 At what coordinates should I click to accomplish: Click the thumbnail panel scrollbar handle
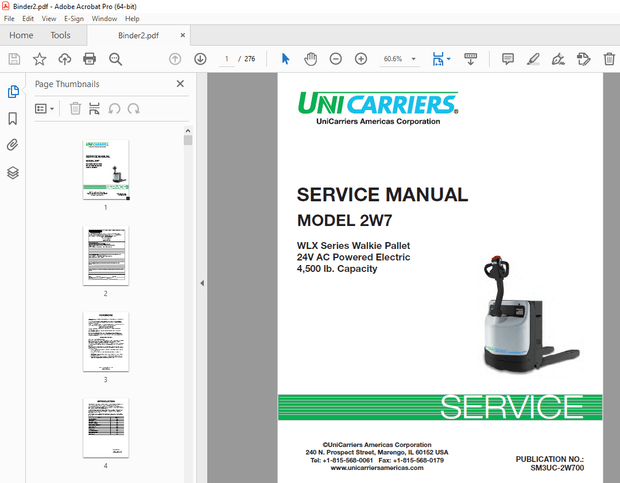(x=188, y=140)
